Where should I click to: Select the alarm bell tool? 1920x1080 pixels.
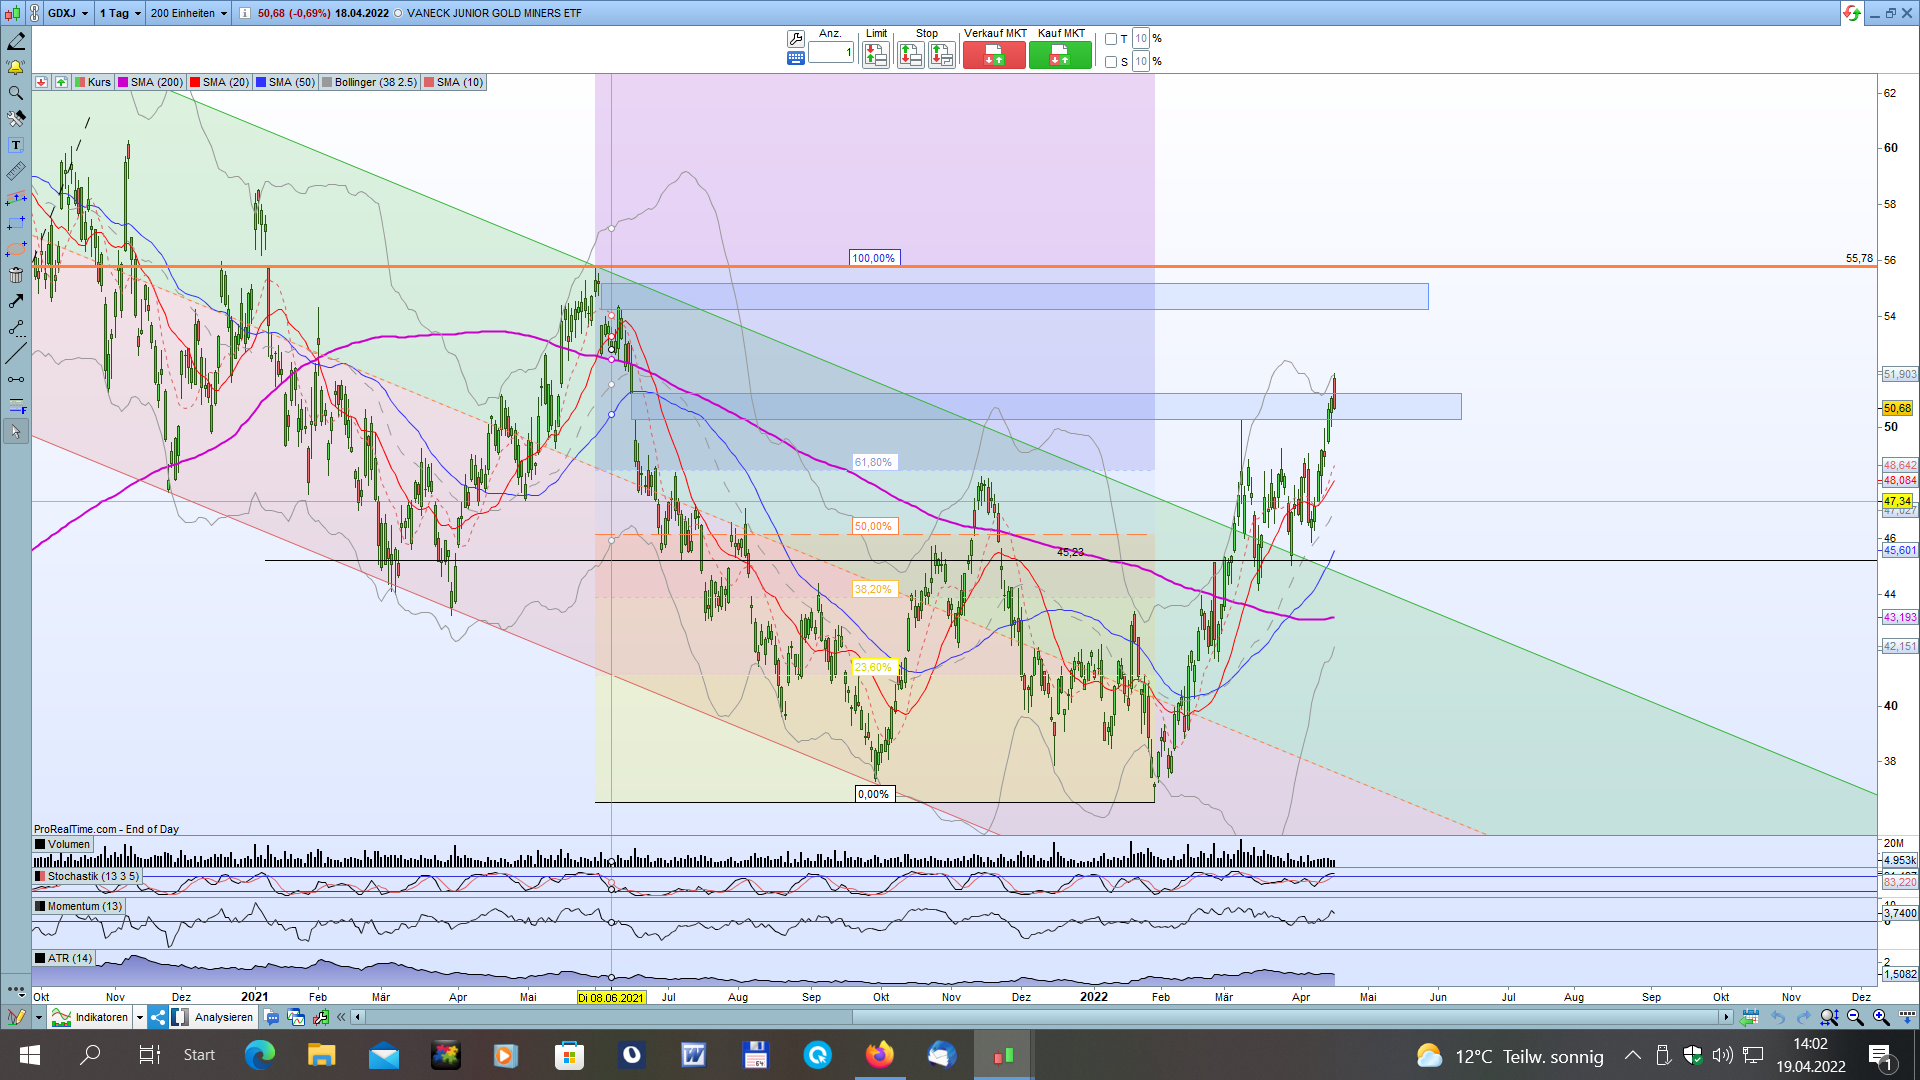coord(15,67)
